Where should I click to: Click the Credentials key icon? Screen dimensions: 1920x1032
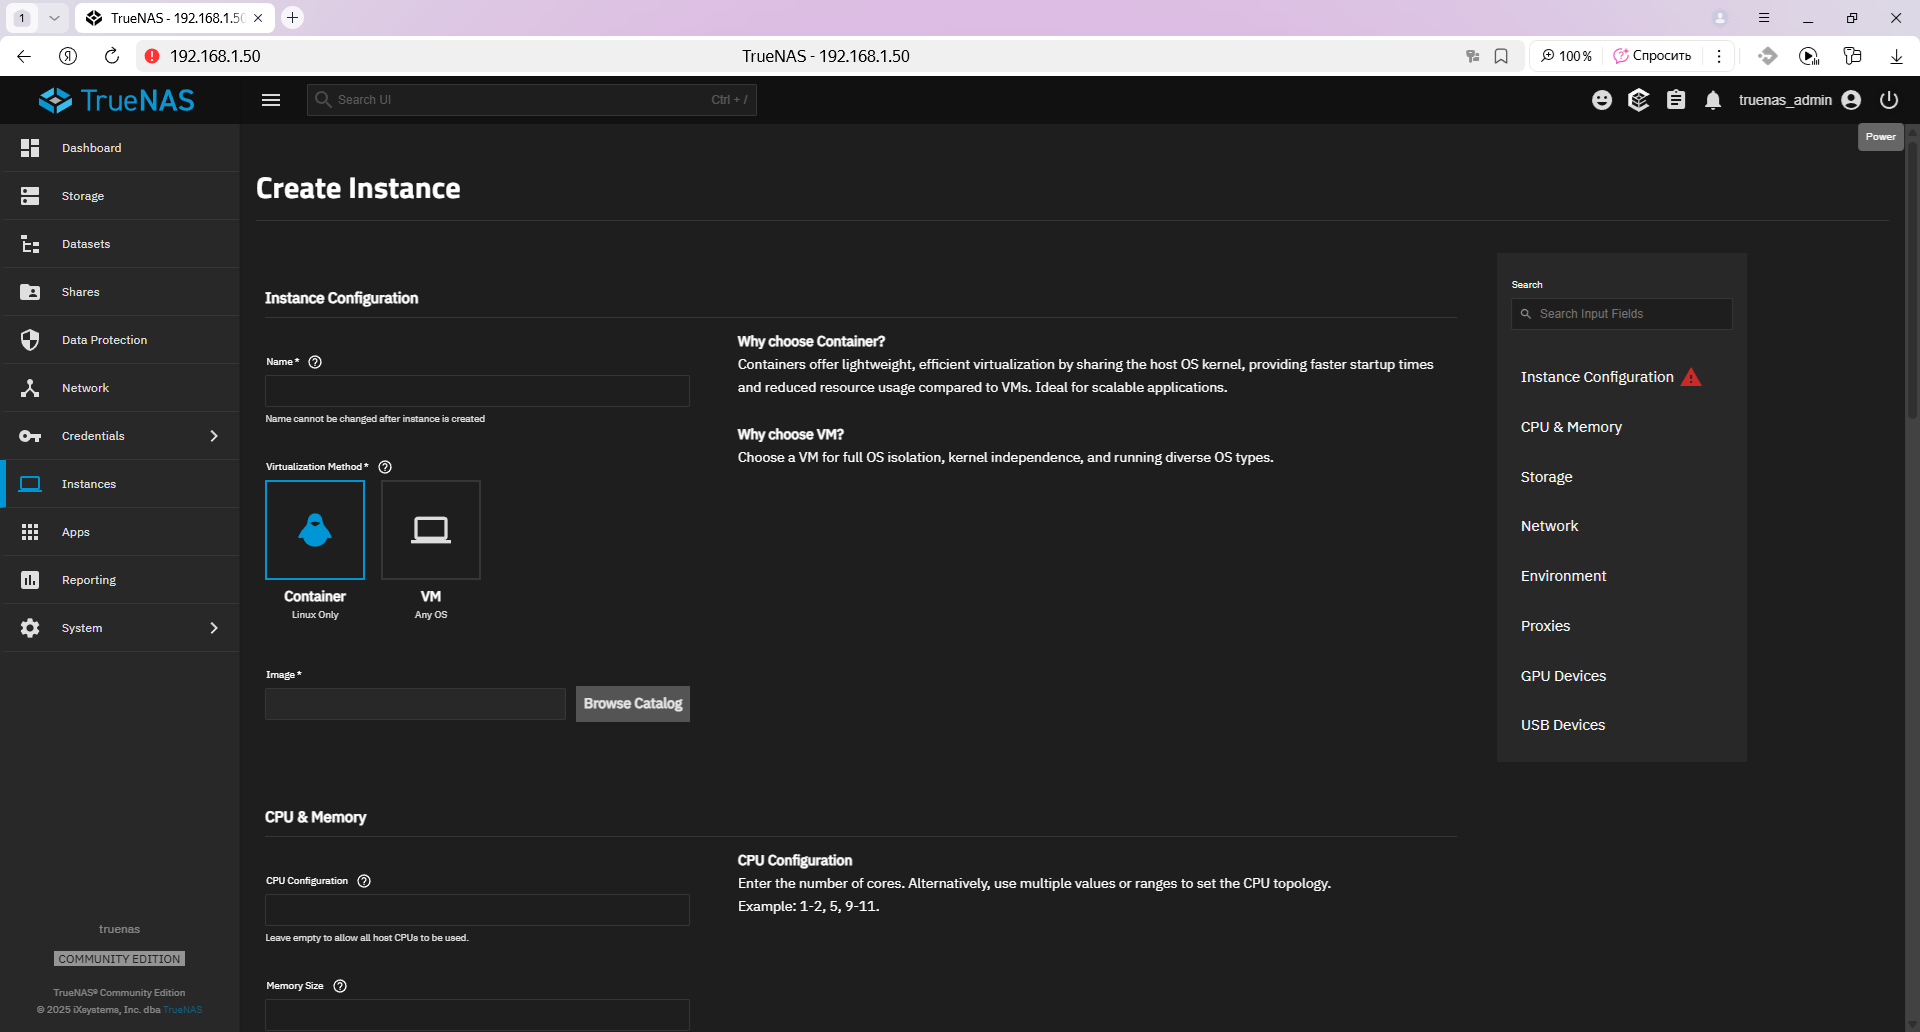[x=30, y=436]
